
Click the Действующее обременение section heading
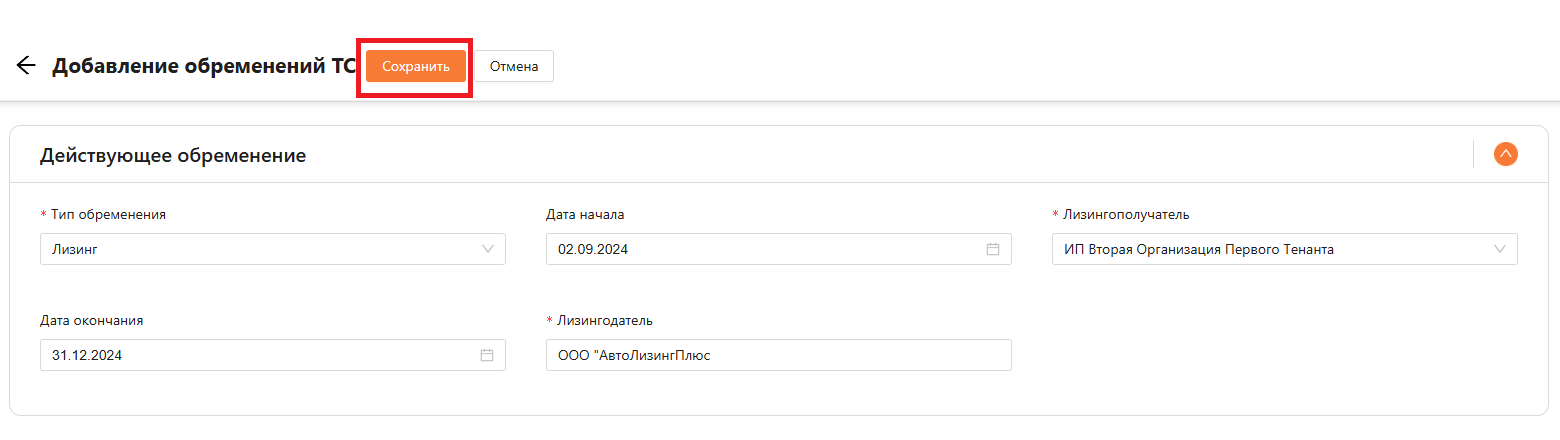[173, 156]
